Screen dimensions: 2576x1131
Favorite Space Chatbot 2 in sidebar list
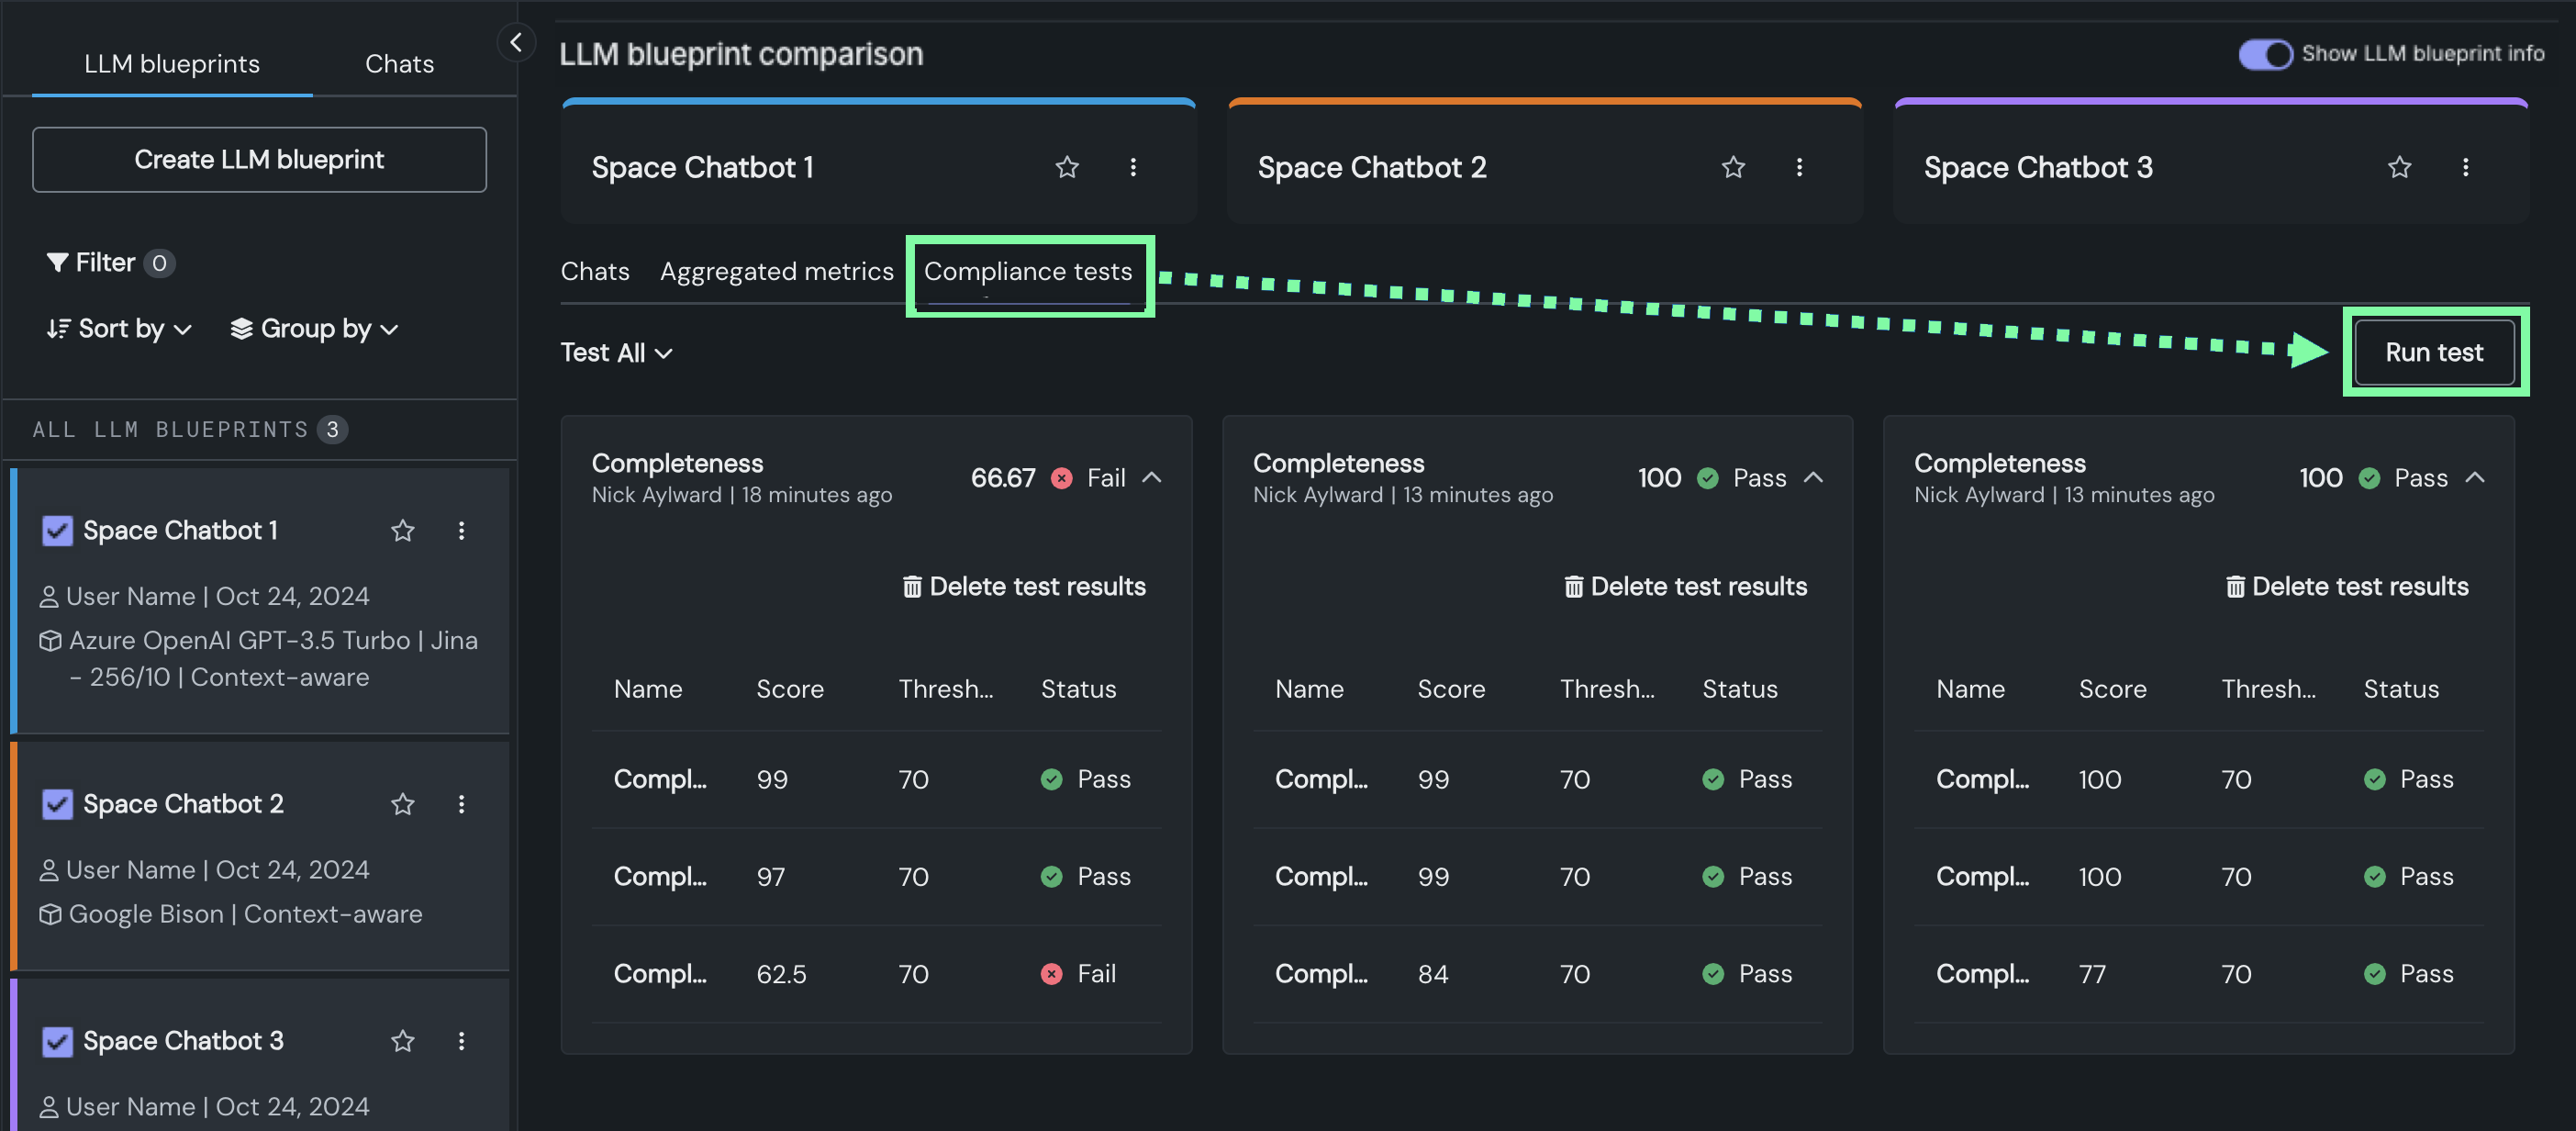pyautogui.click(x=402, y=804)
